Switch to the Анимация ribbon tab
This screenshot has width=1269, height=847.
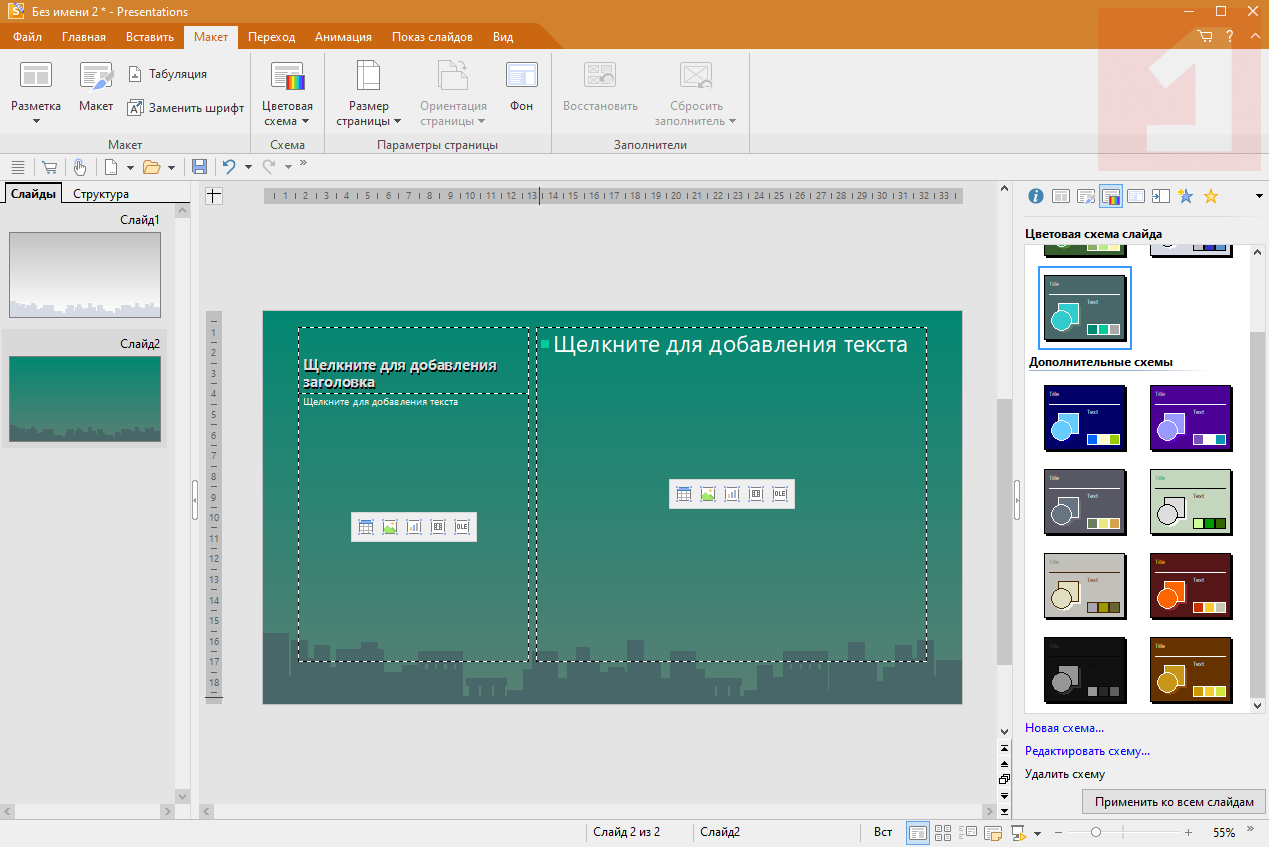coord(343,37)
